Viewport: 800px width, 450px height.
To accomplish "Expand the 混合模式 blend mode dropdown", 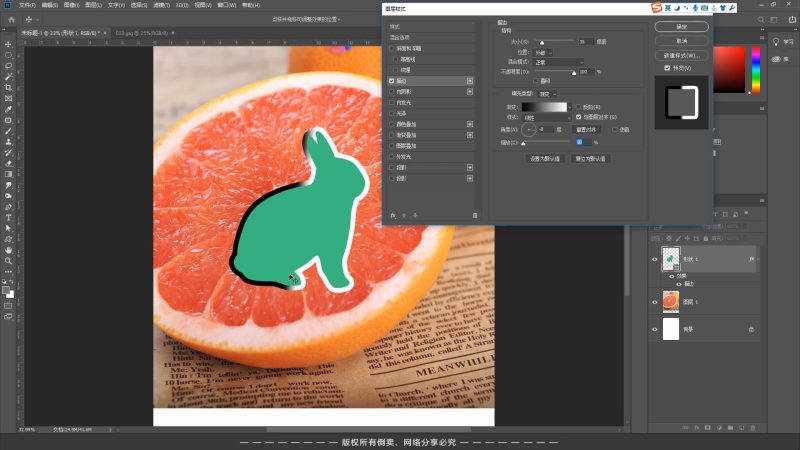I will 560,62.
